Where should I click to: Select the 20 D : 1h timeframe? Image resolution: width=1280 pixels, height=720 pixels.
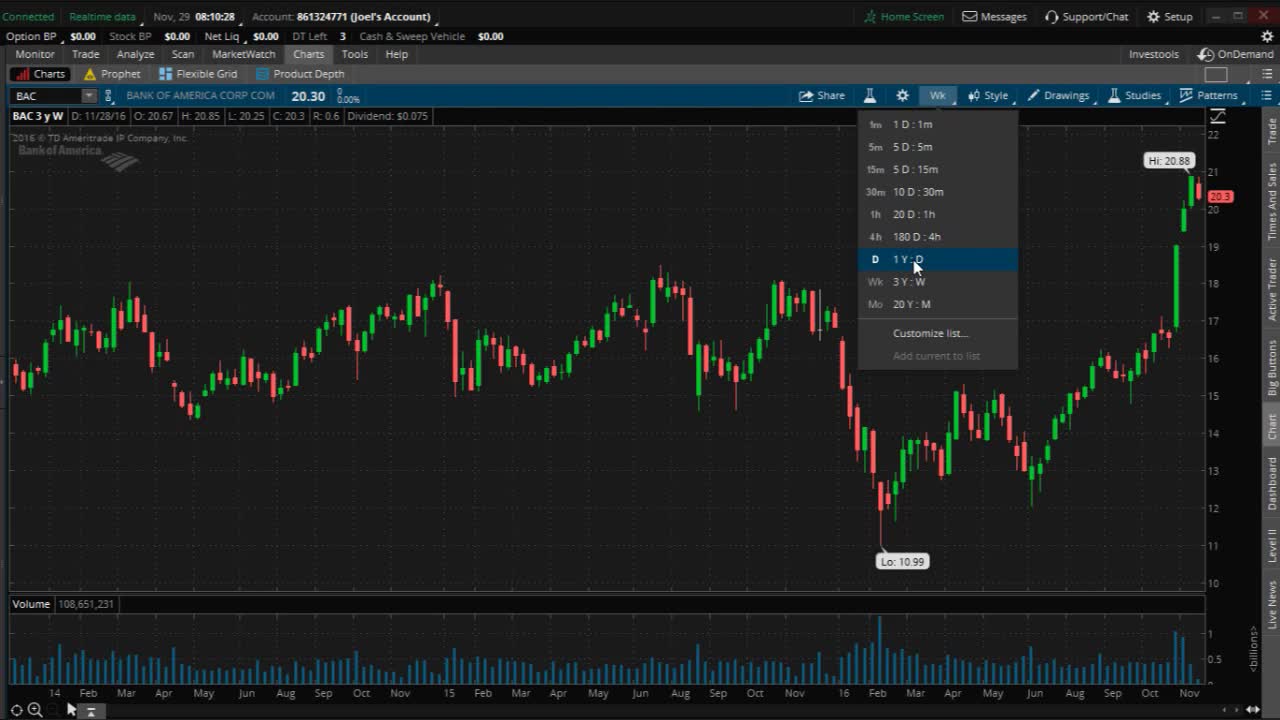coord(937,214)
